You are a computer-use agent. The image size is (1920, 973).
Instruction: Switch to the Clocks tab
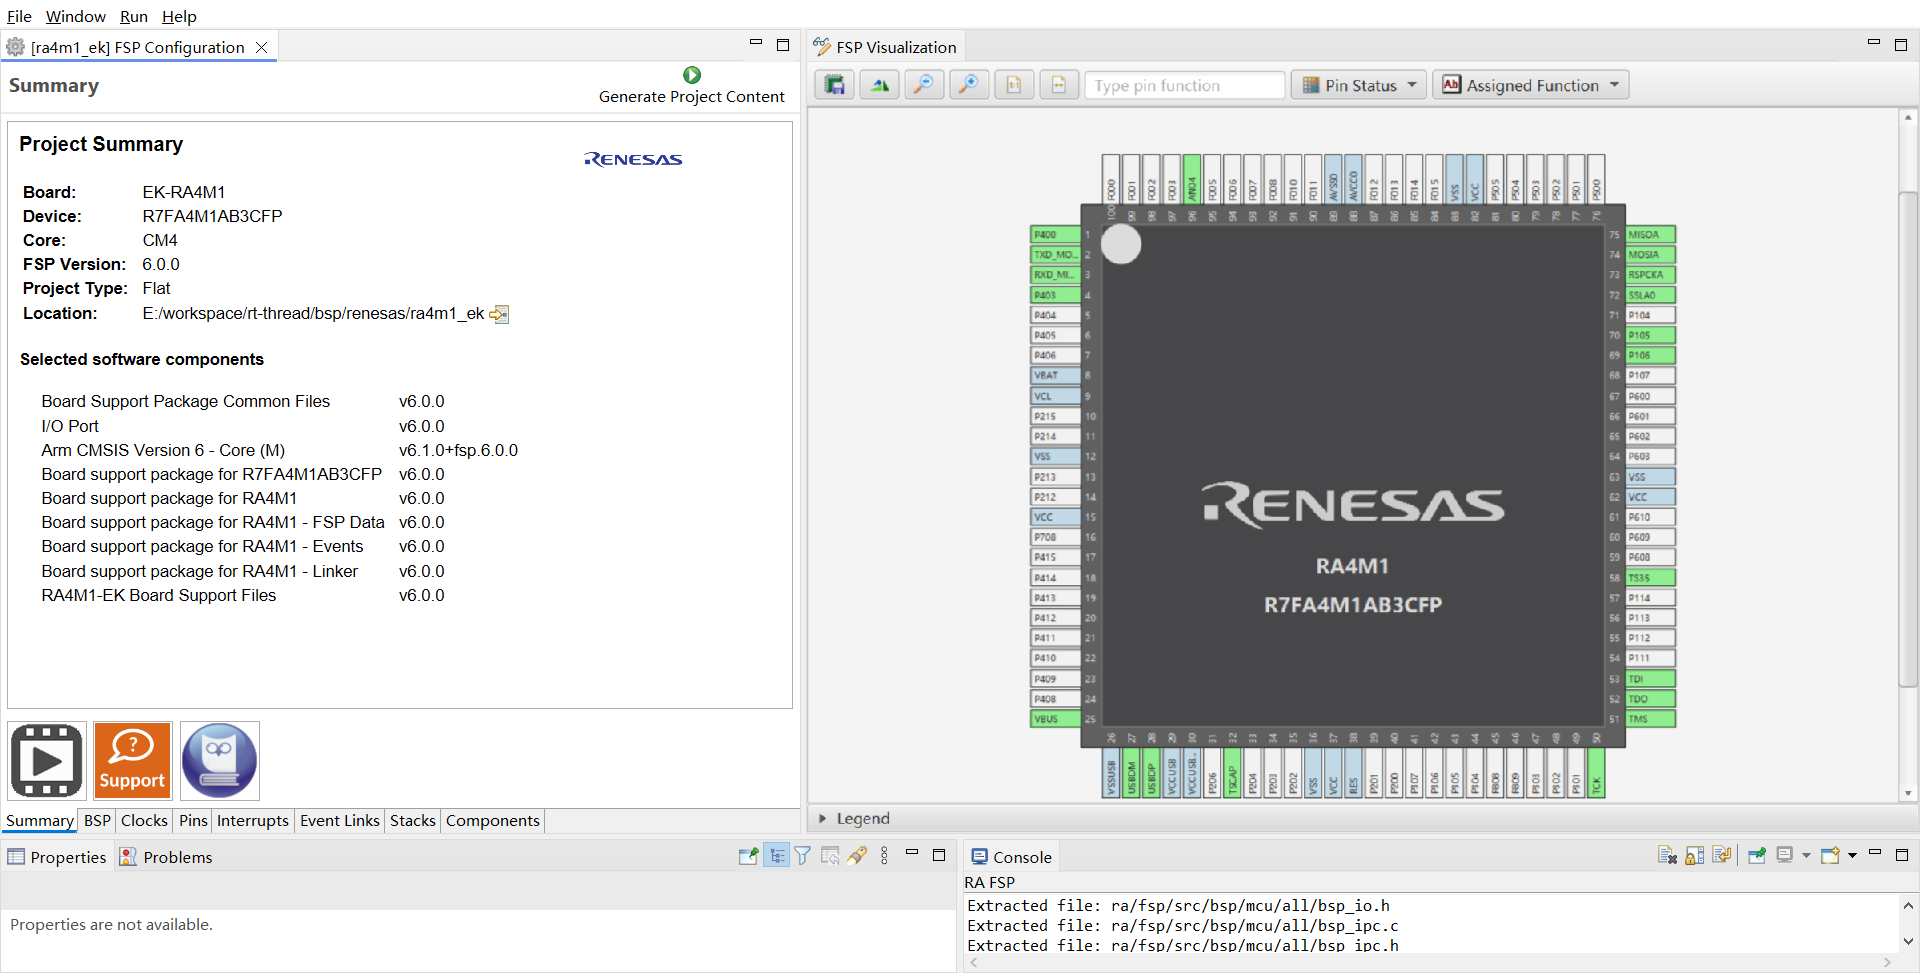pos(144,820)
